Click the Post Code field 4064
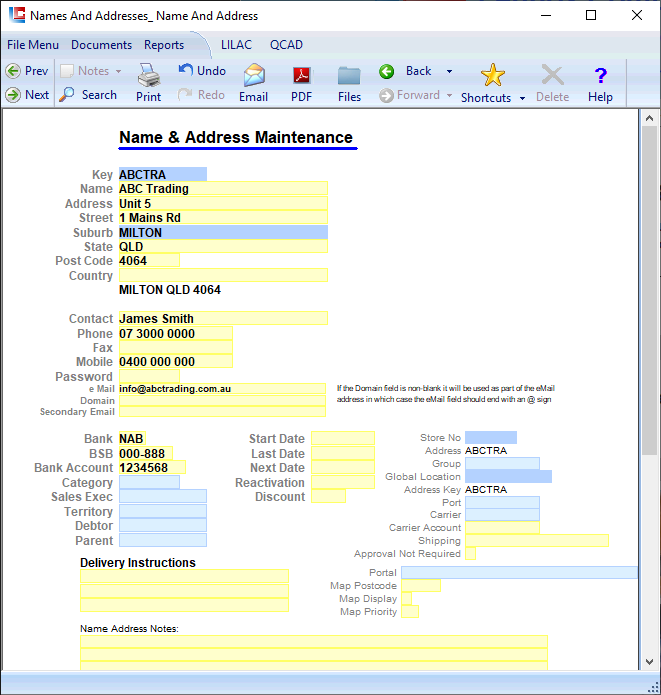The height and width of the screenshot is (695, 661). coord(149,261)
